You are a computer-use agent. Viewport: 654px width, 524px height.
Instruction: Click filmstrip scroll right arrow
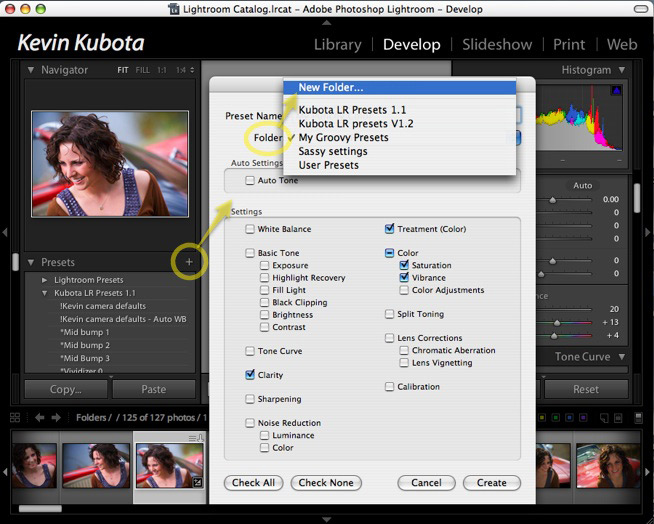coord(648,472)
